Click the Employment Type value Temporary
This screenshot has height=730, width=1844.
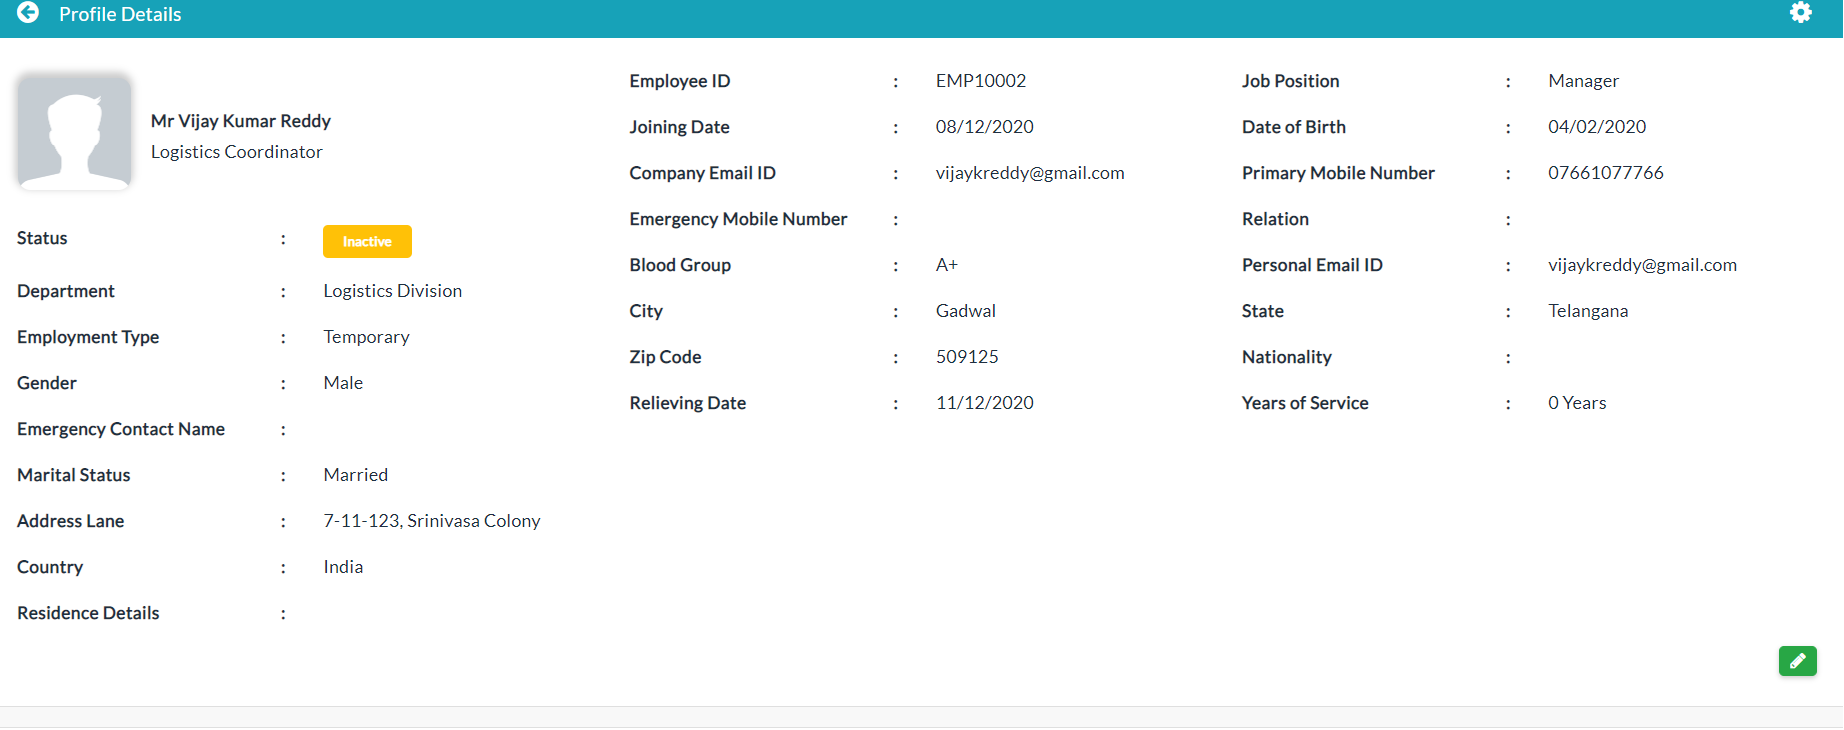coord(366,337)
